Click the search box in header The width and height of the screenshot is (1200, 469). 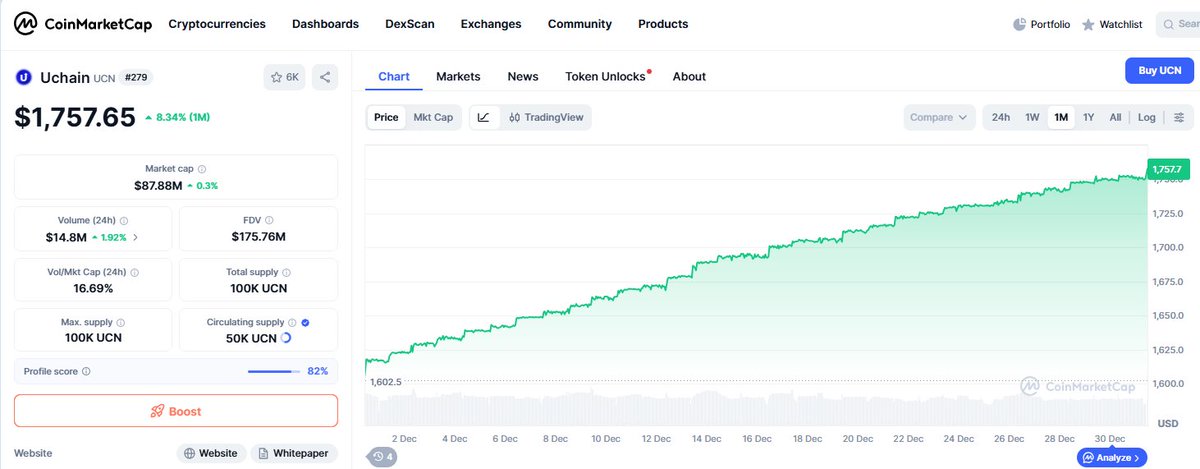[x=1178, y=24]
